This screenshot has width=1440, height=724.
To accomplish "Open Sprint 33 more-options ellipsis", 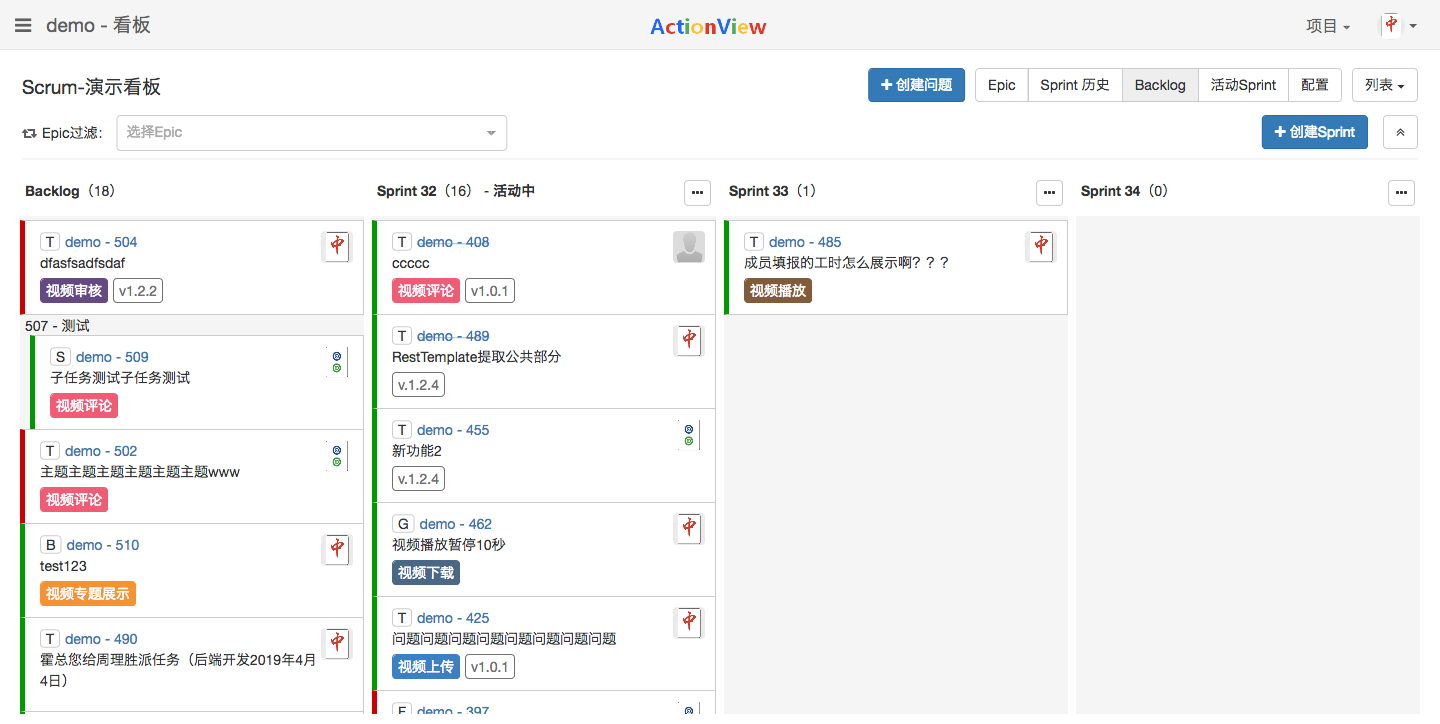I will click(1049, 192).
